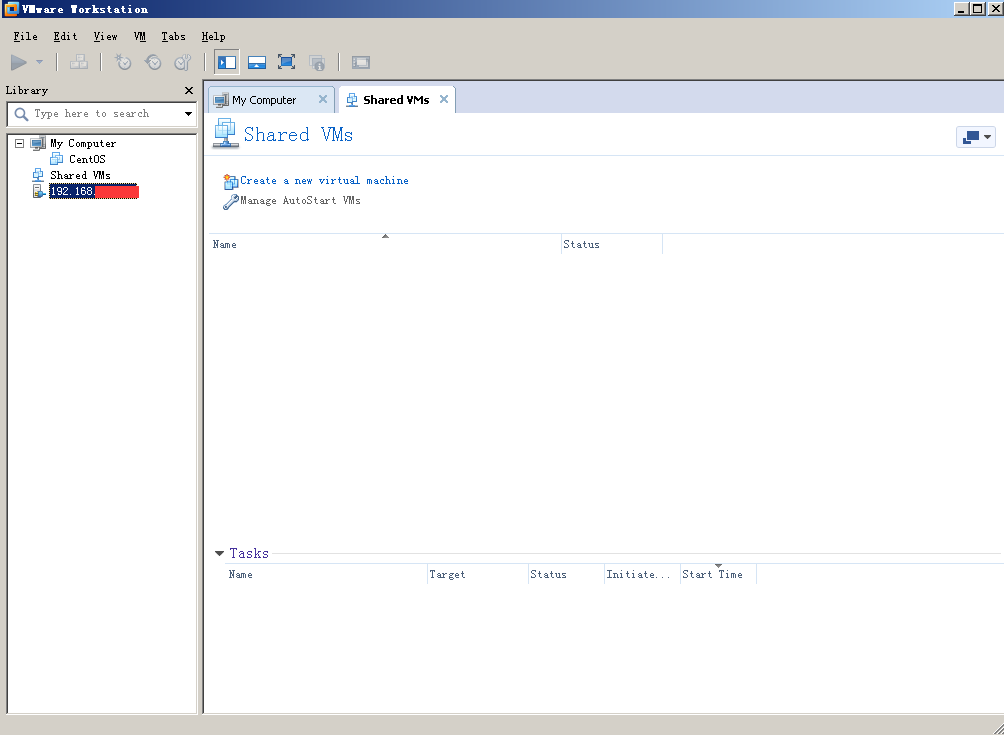
Task: Open the VM menu
Action: [x=140, y=36]
